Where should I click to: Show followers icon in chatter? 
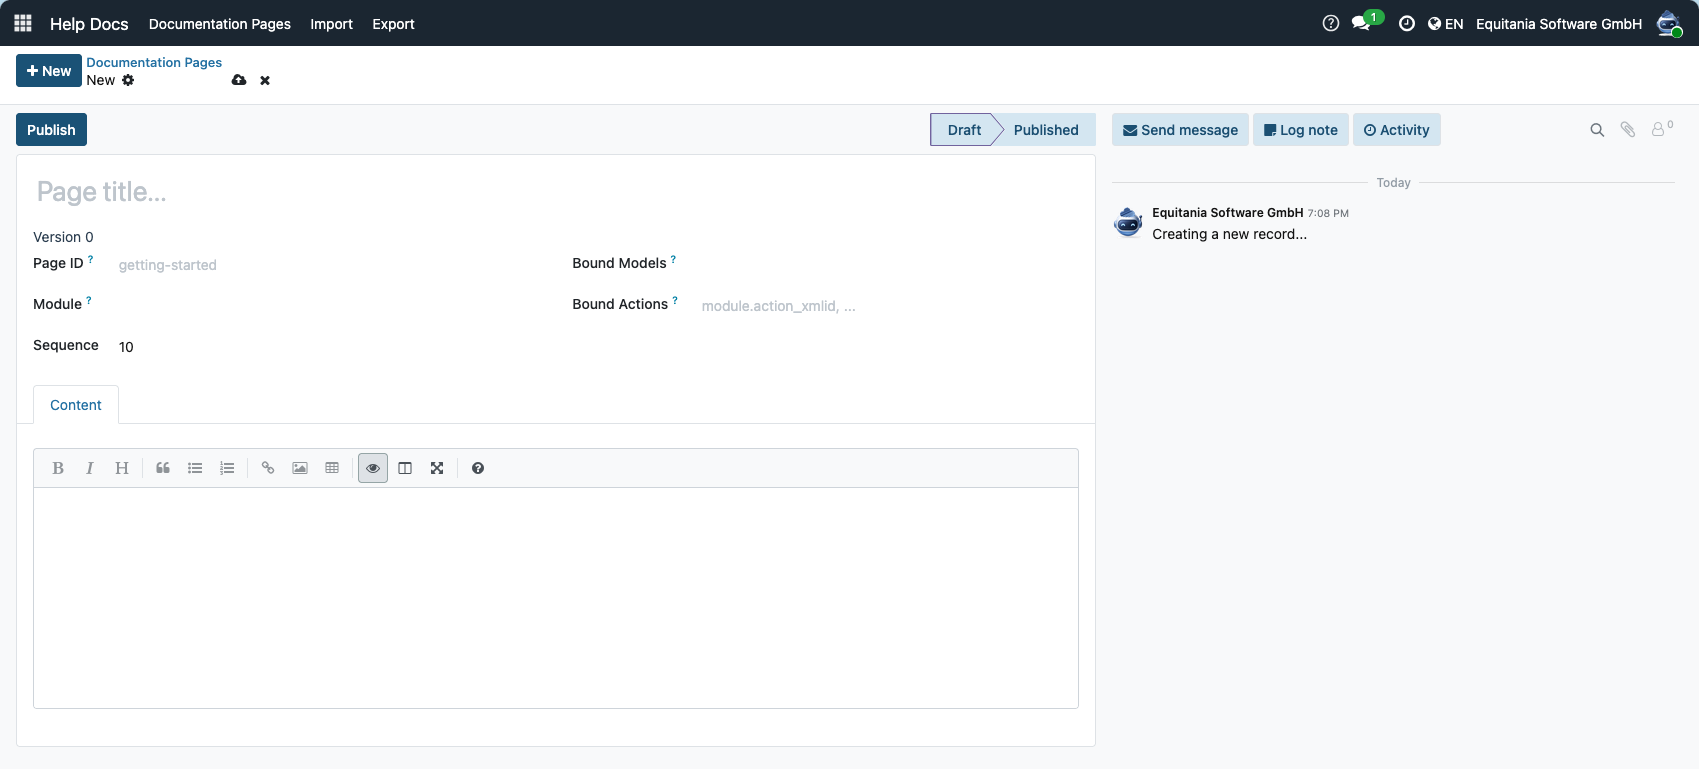point(1662,129)
